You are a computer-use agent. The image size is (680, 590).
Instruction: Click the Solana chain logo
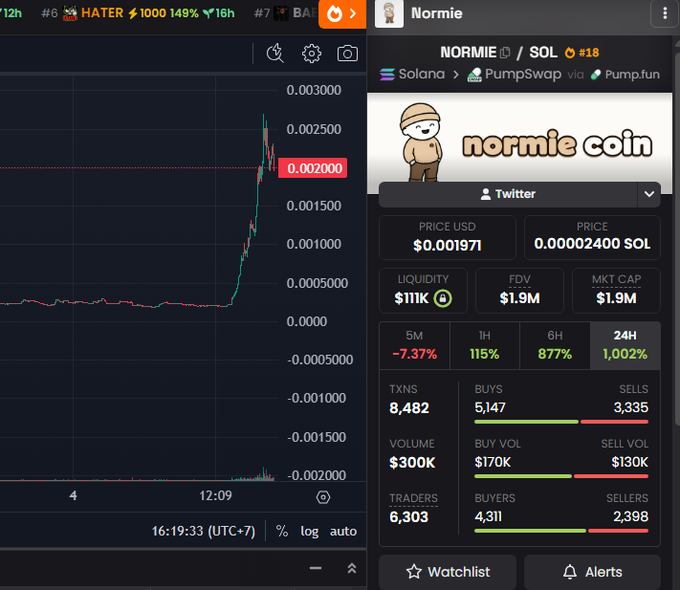pyautogui.click(x=387, y=75)
